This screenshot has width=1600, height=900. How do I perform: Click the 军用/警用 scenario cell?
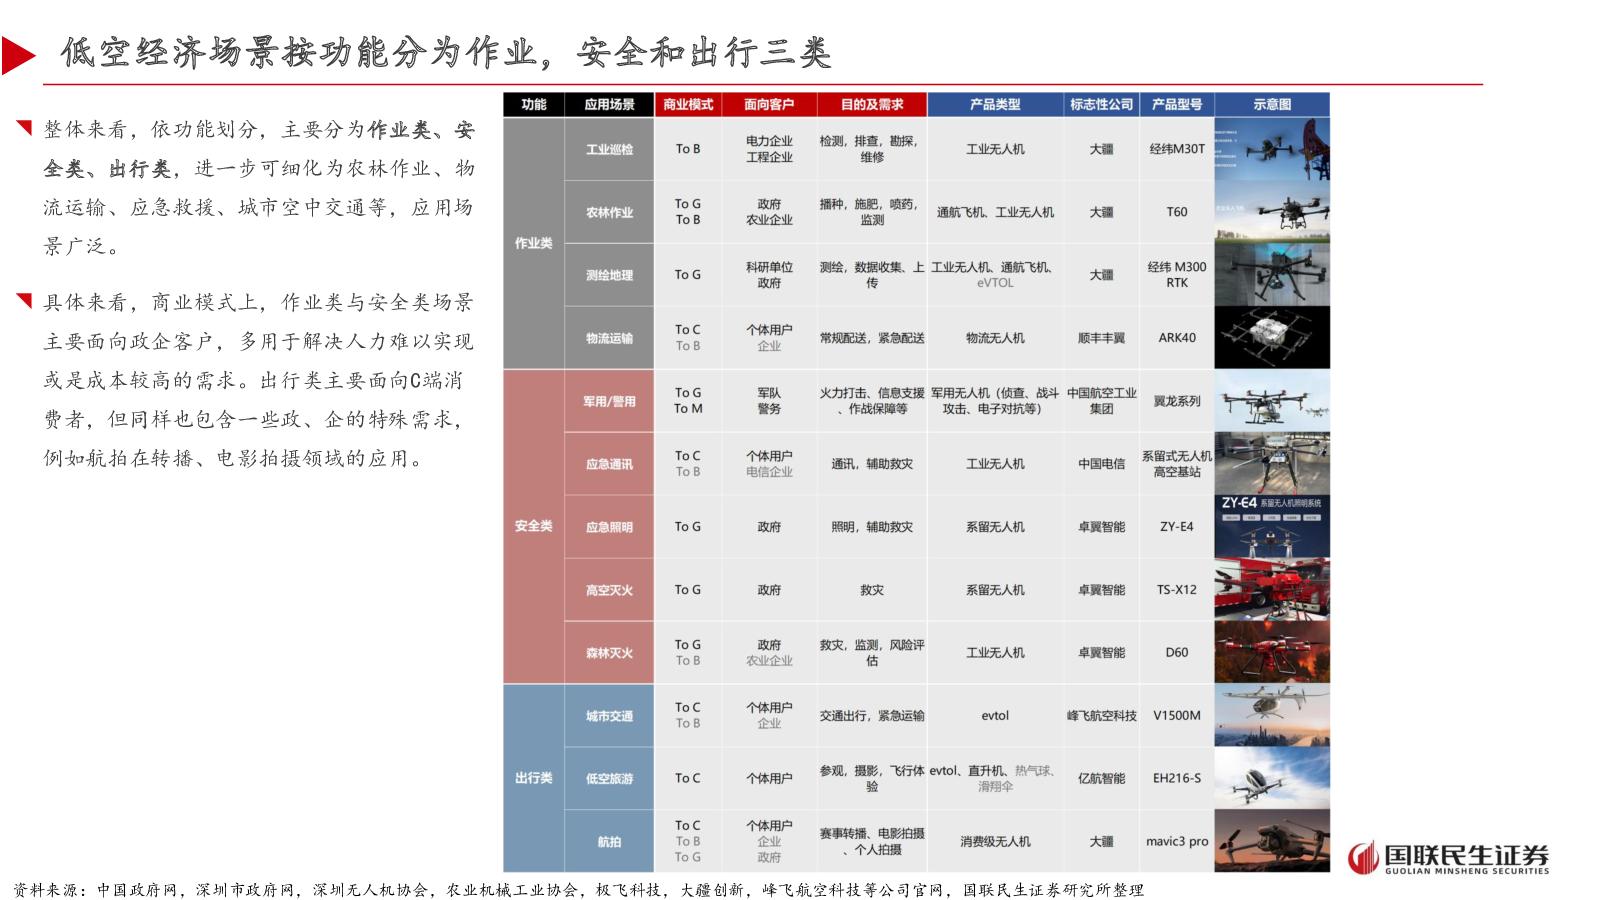(x=609, y=401)
